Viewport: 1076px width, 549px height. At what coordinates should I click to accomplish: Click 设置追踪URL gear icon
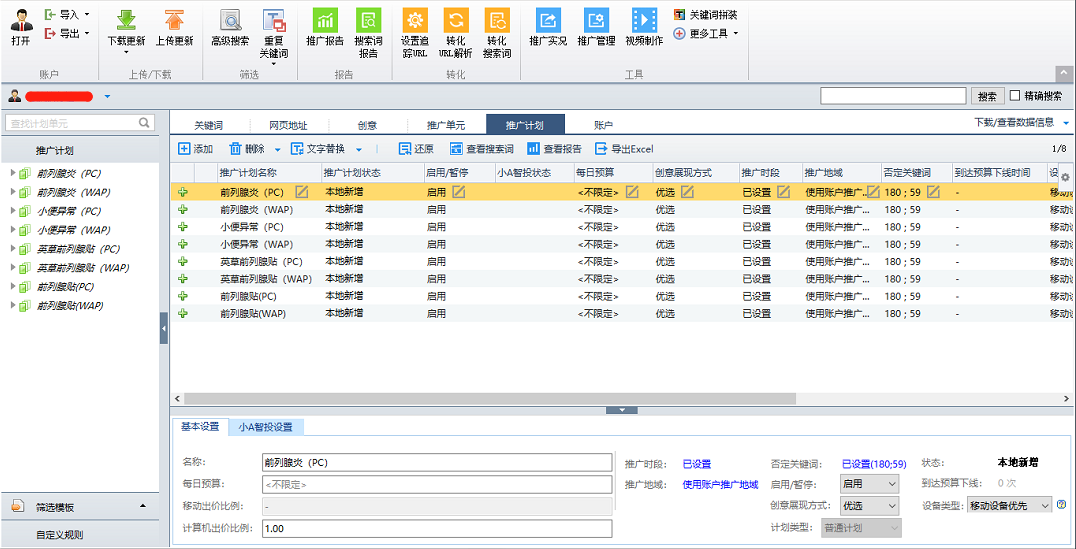415,19
